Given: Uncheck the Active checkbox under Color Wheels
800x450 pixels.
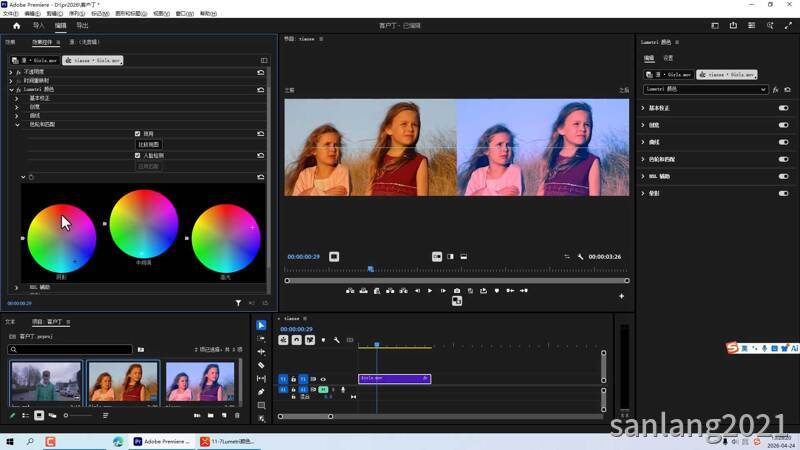Looking at the screenshot, I should coord(137,134).
